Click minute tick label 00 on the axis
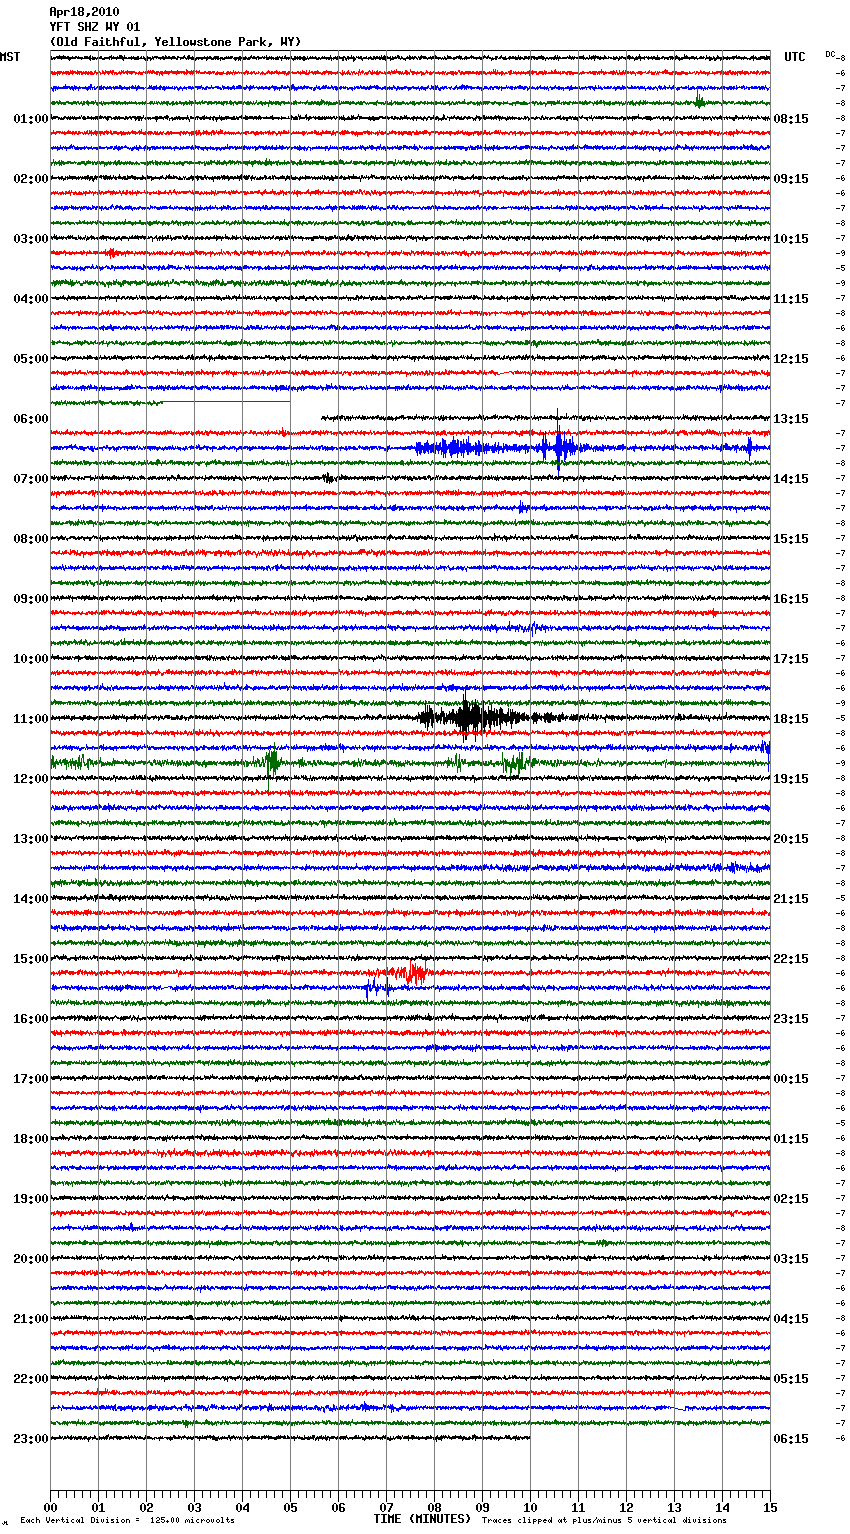The height and width of the screenshot is (1534, 850). [x=50, y=1508]
